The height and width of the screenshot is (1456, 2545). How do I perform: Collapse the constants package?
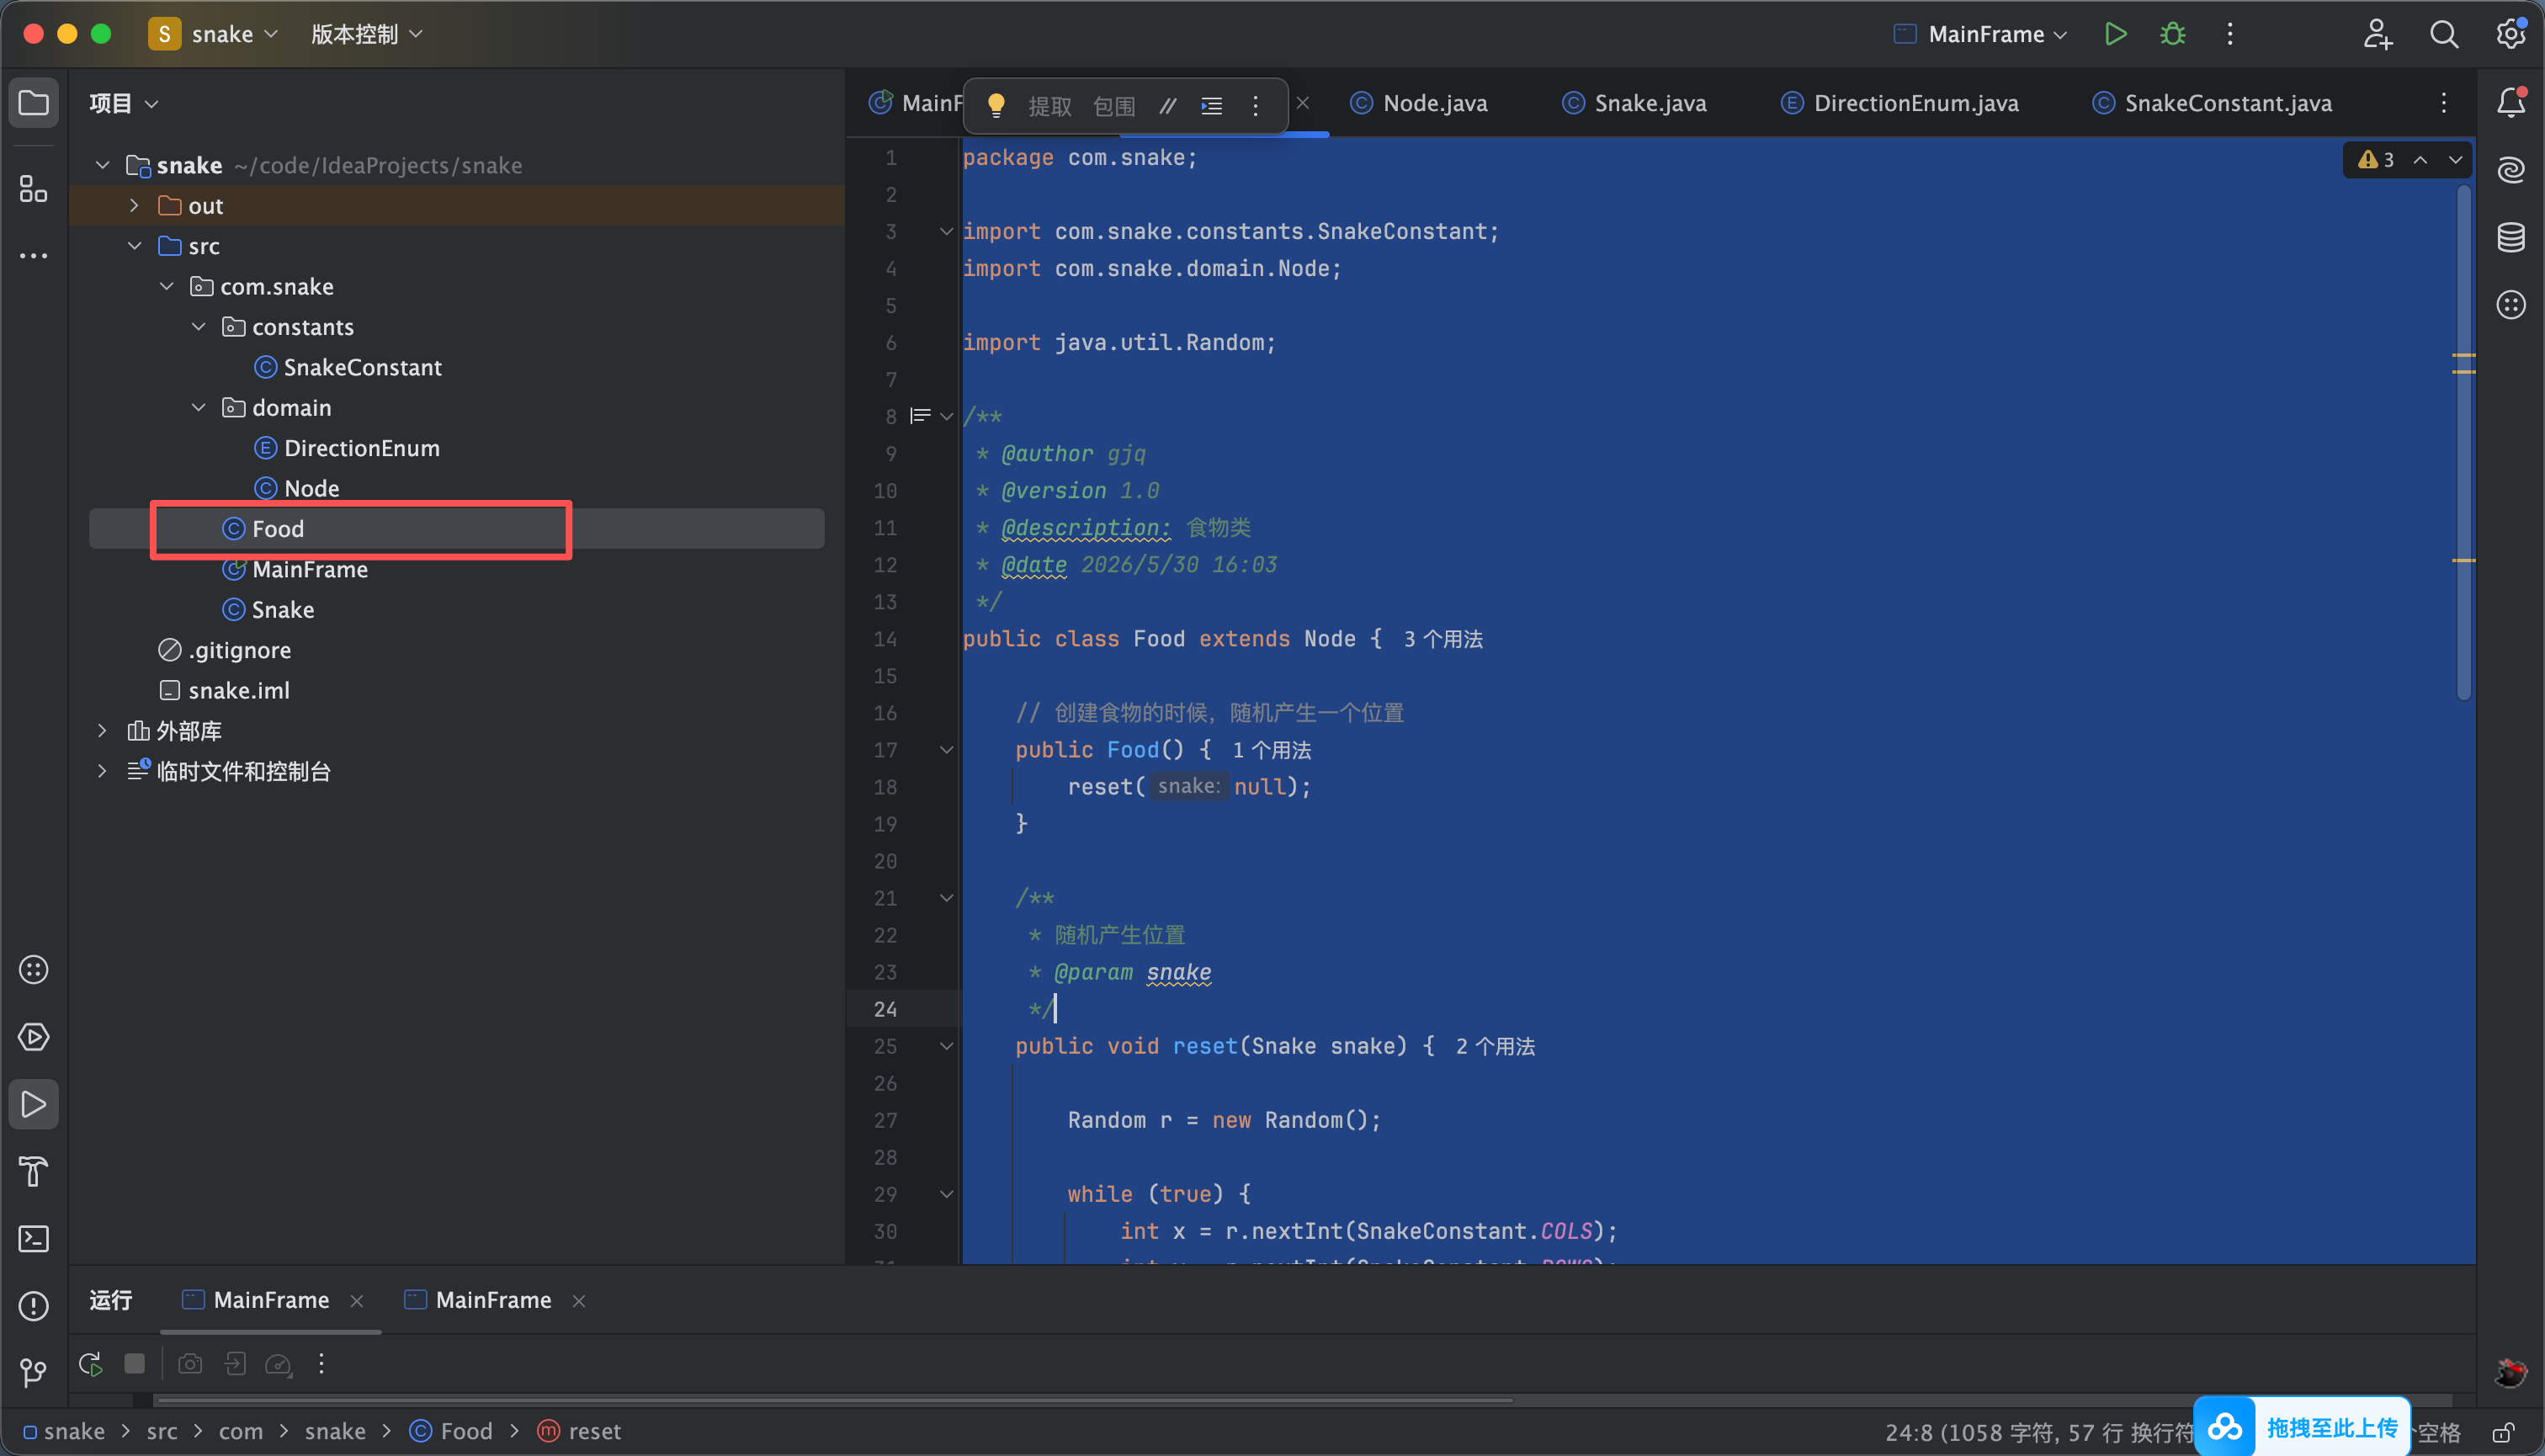click(x=199, y=327)
